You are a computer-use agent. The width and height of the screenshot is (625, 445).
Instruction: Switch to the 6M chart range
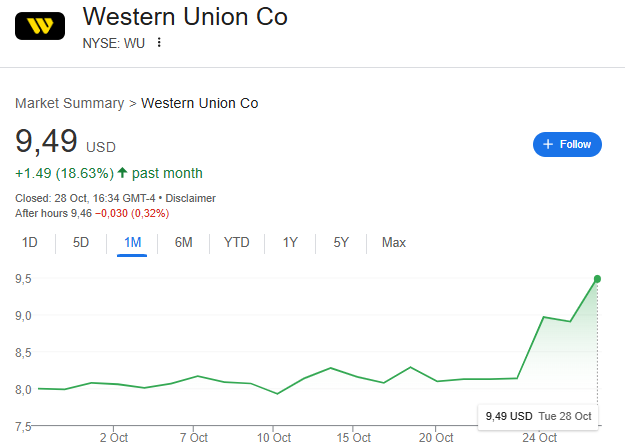pyautogui.click(x=184, y=242)
